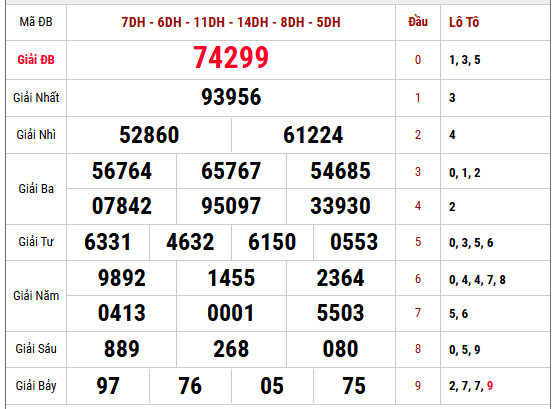Image resolution: width=554 pixels, height=409 pixels.
Task: Click the Đầu column header
Action: 418,22
